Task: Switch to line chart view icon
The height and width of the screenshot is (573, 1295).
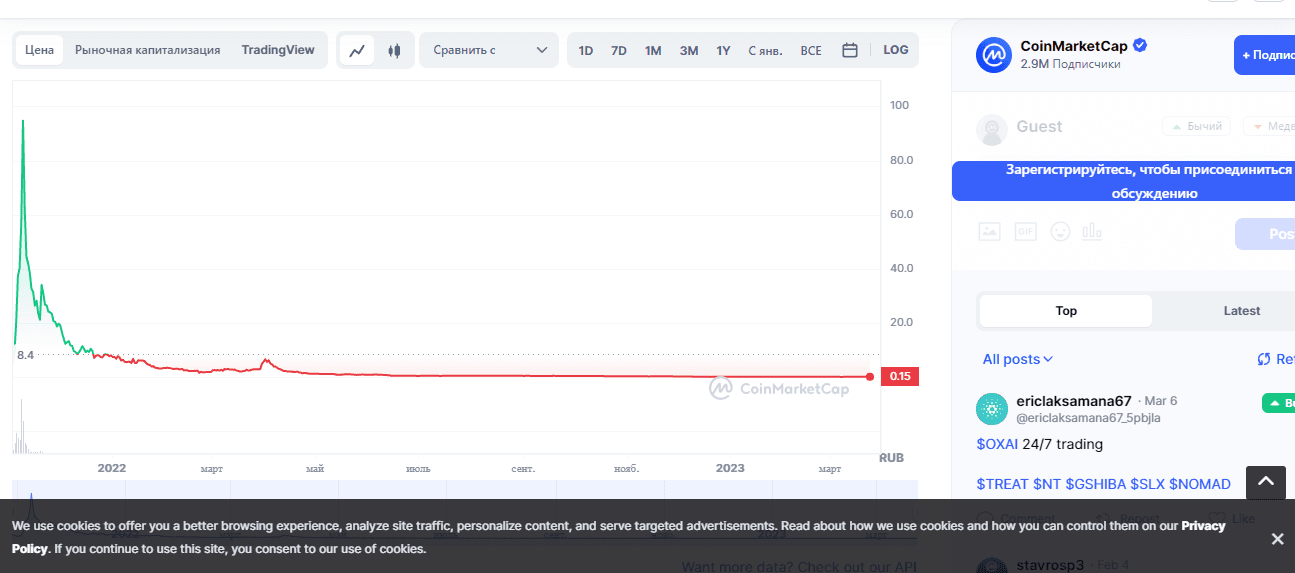Action: point(357,50)
